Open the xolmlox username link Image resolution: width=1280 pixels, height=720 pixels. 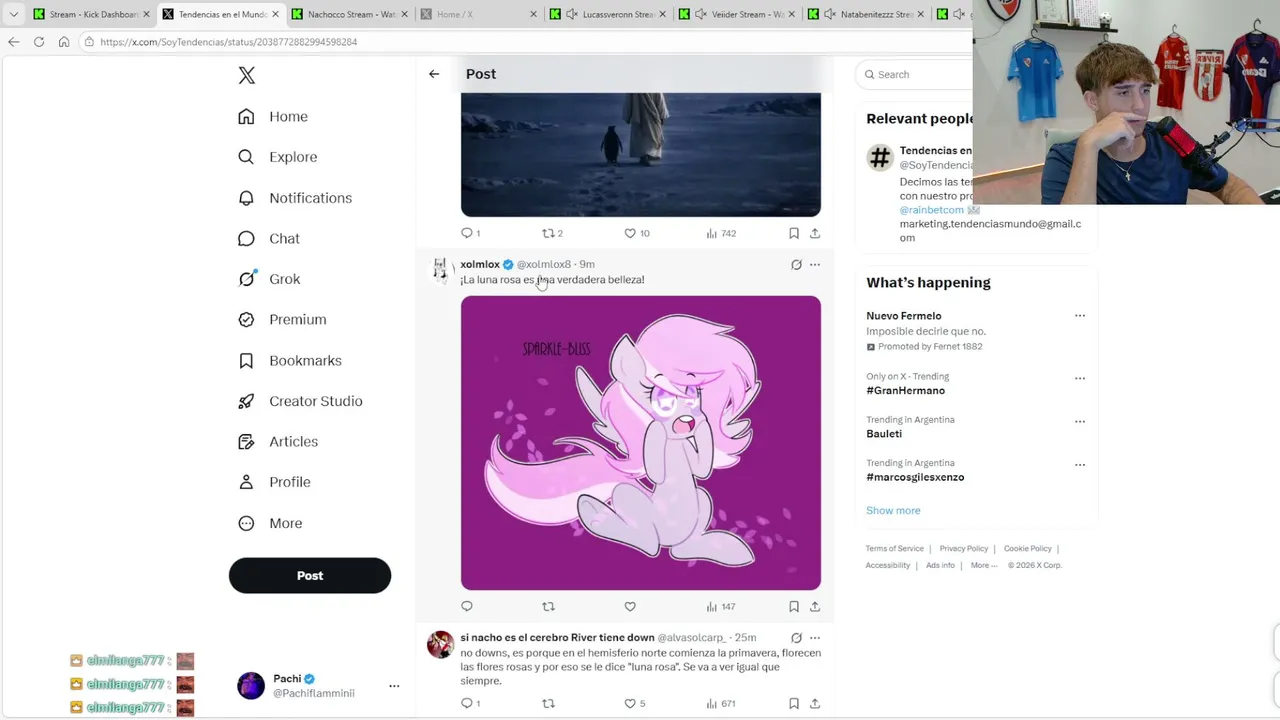point(480,265)
